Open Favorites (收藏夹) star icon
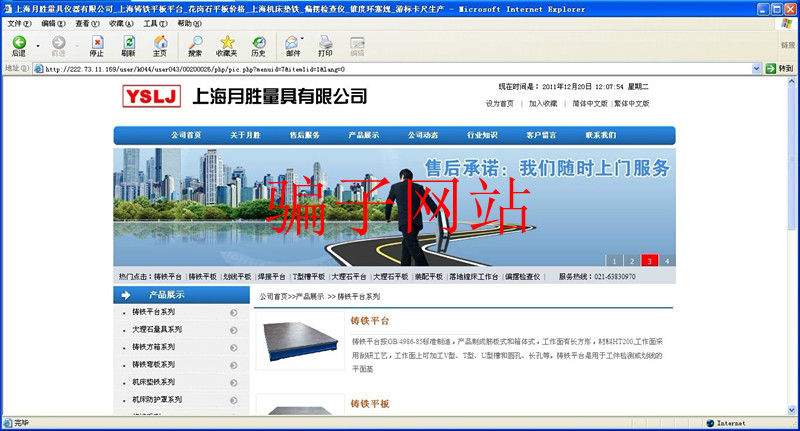Image resolution: width=800 pixels, height=431 pixels. tap(227, 43)
